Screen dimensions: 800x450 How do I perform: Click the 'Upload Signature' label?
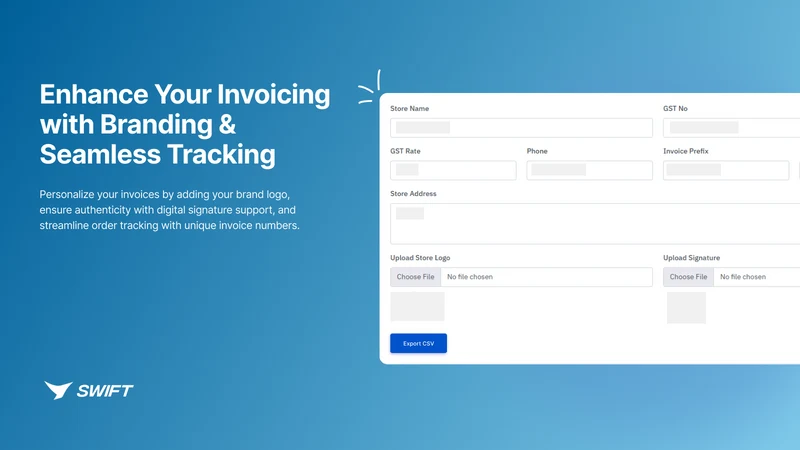pos(691,258)
